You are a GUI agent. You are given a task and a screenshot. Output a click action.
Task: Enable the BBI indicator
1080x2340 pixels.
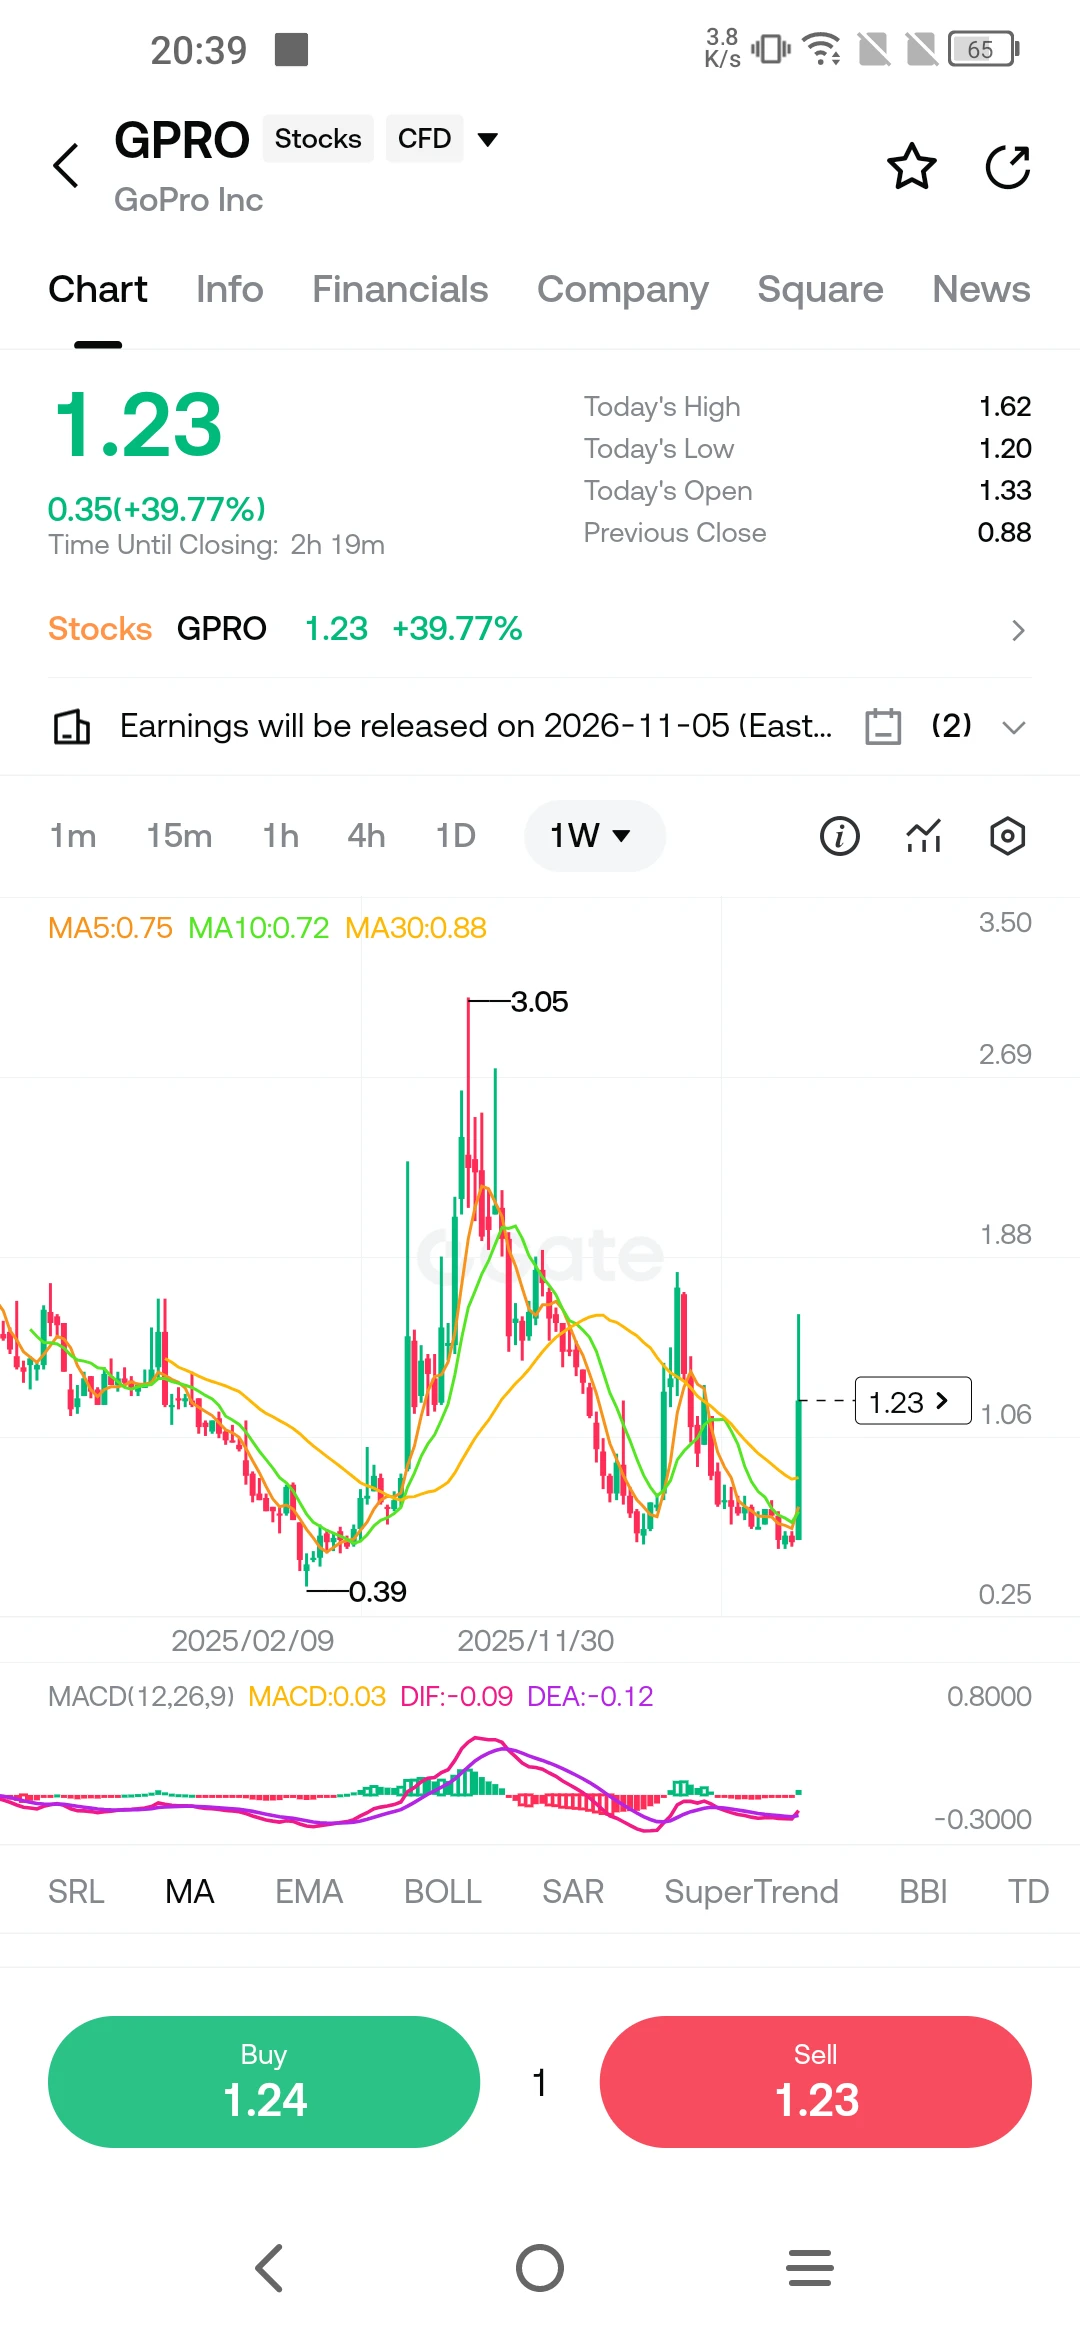coord(923,1892)
